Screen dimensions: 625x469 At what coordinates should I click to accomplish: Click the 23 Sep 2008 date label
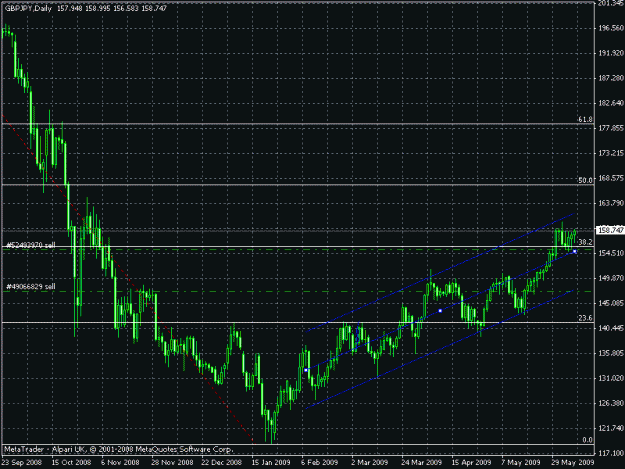[22, 462]
